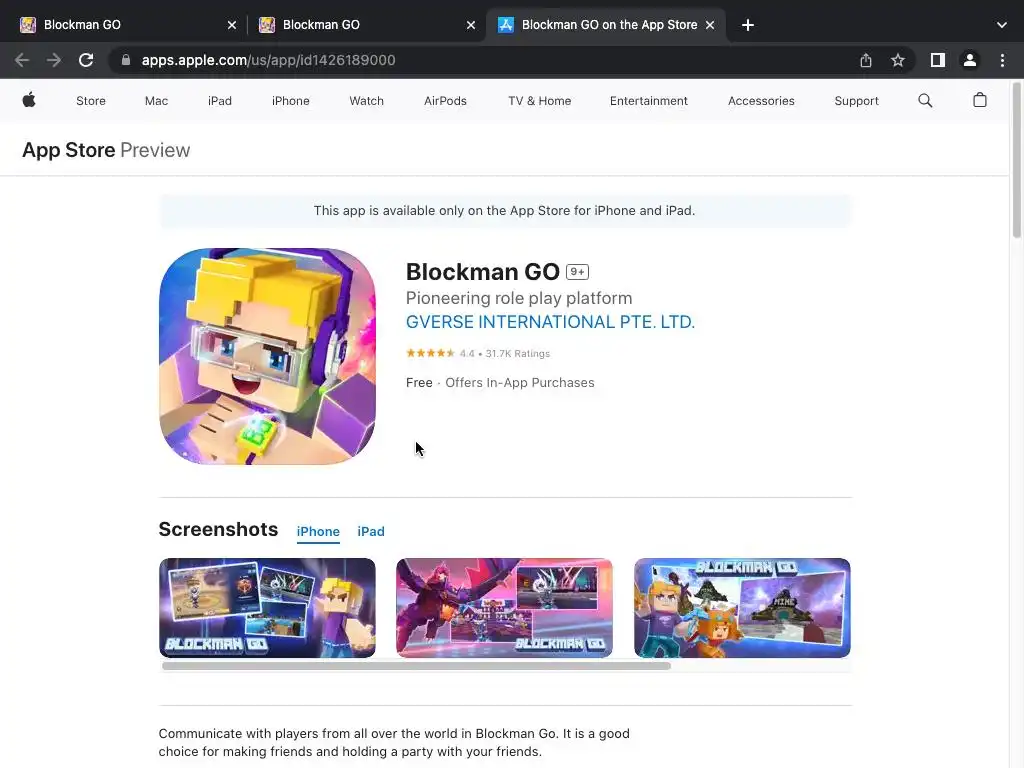This screenshot has height=768, width=1024.
Task: Open the third screenshot with Mine island
Action: [742, 608]
